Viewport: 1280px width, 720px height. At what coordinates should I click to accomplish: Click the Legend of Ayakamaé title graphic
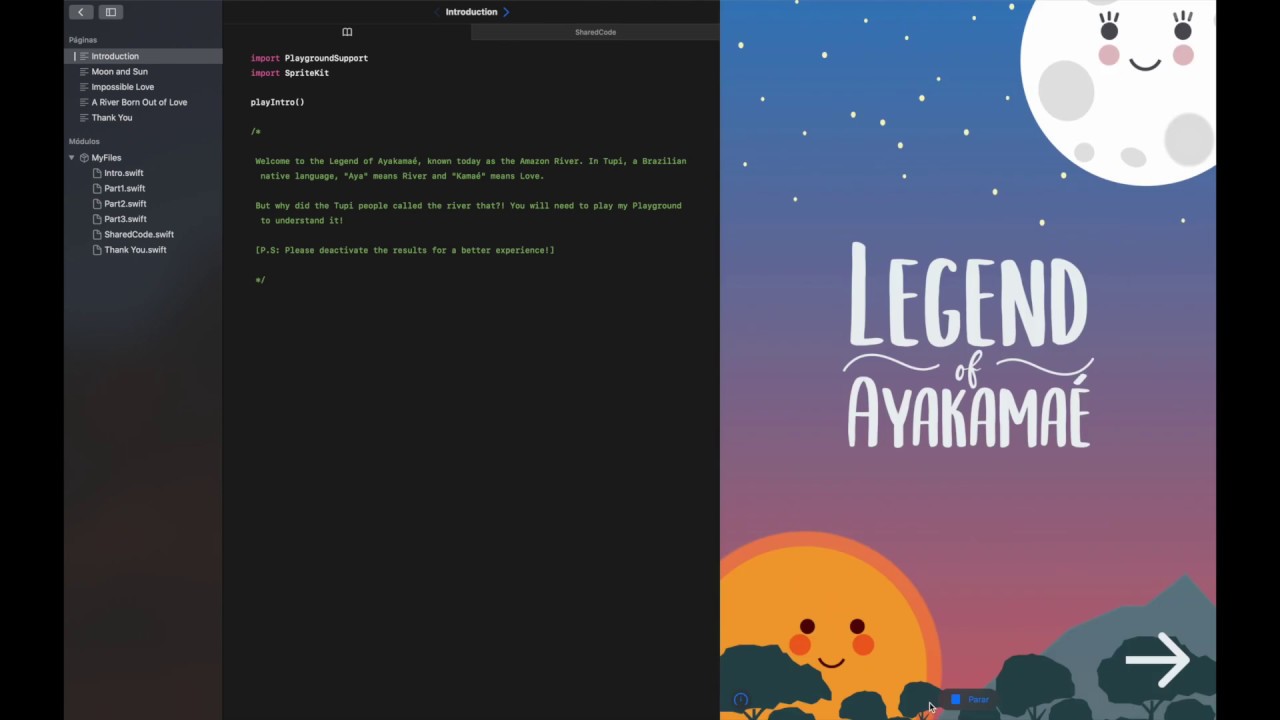pos(969,345)
